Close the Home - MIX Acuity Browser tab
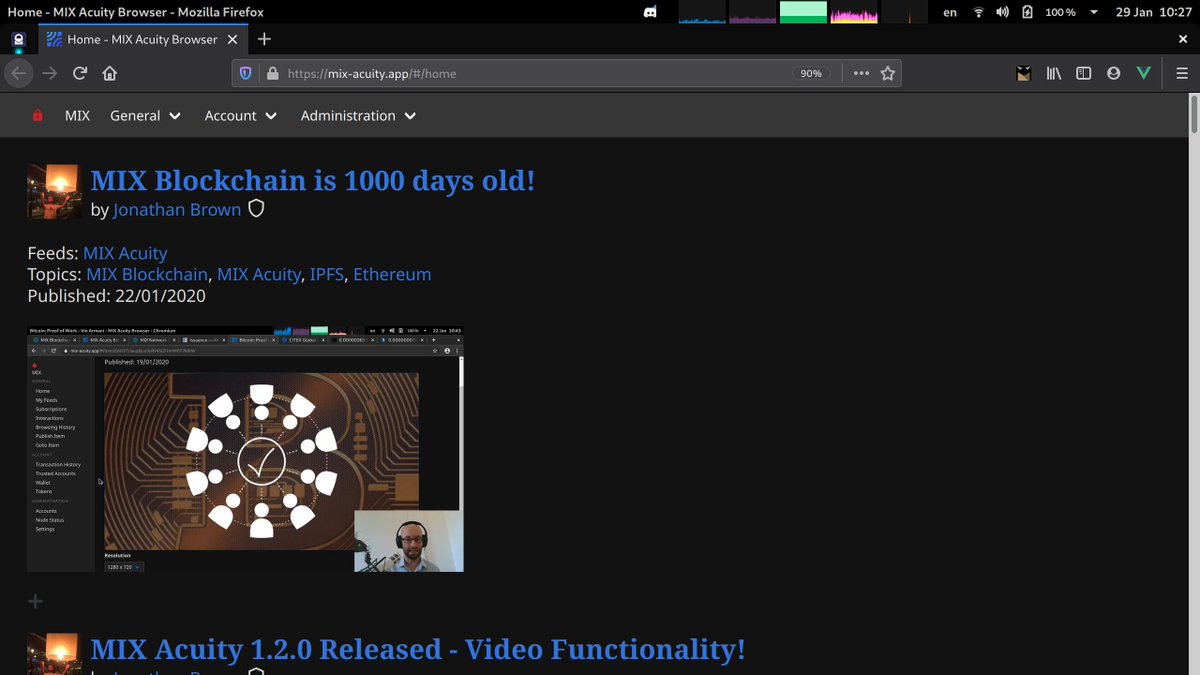The width and height of the screenshot is (1200, 675). (x=232, y=40)
